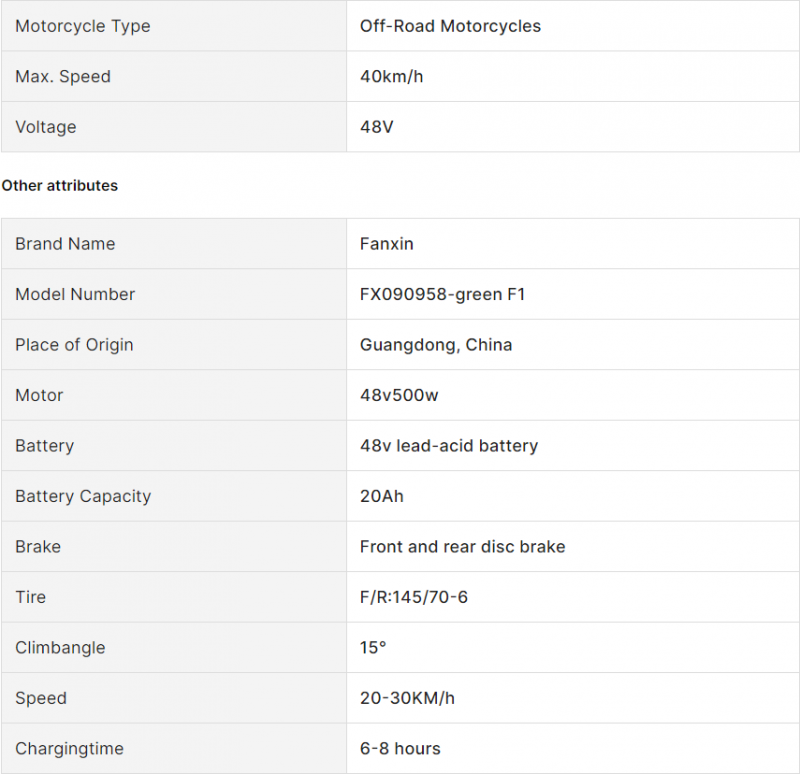
Task: Click the Climbangle label
Action: tap(60, 647)
